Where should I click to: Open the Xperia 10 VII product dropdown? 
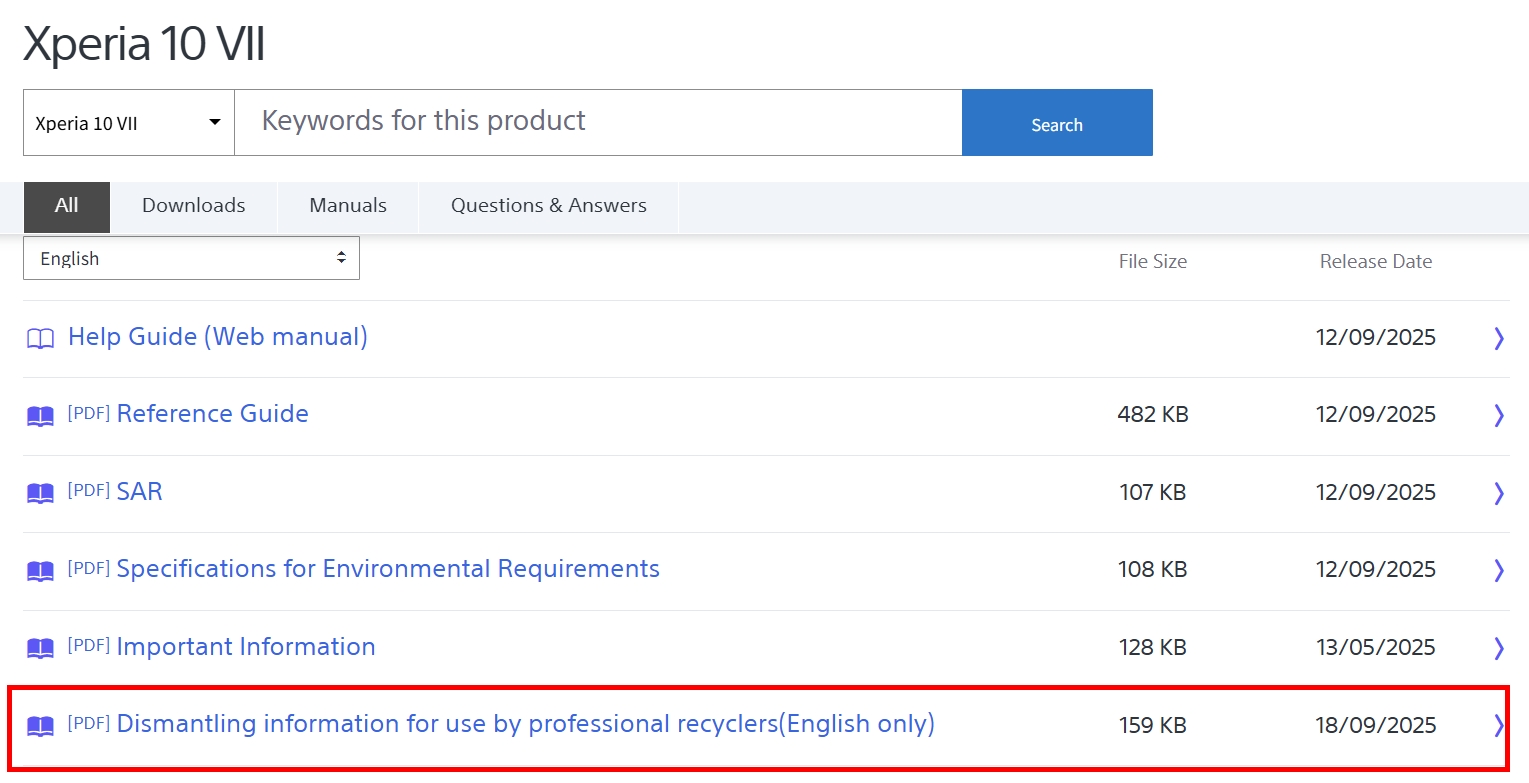coord(128,123)
